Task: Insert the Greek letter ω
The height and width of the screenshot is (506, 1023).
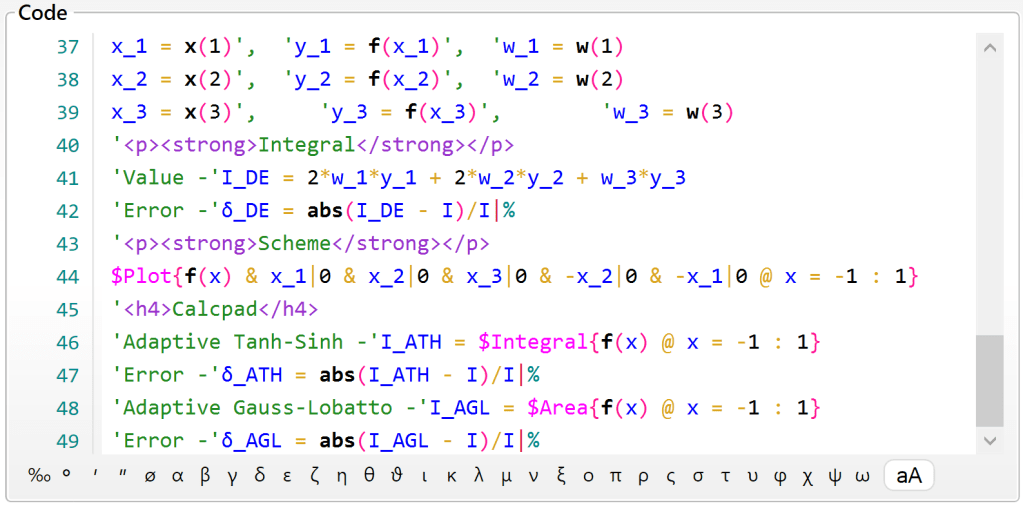Action: [x=862, y=477]
